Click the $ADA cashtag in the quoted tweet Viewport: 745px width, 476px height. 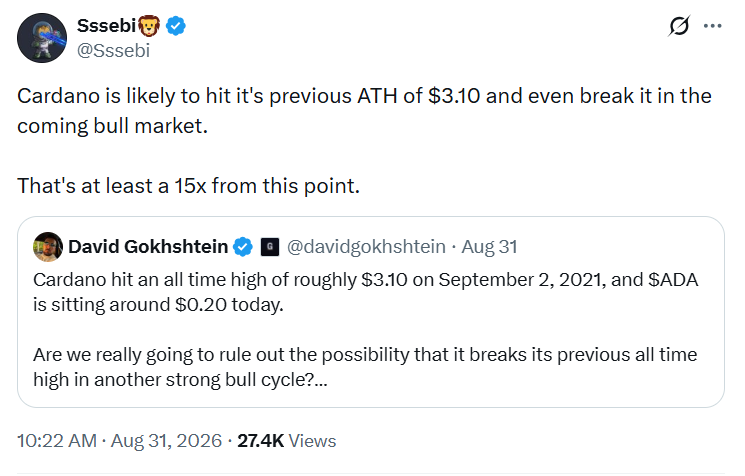click(x=673, y=280)
